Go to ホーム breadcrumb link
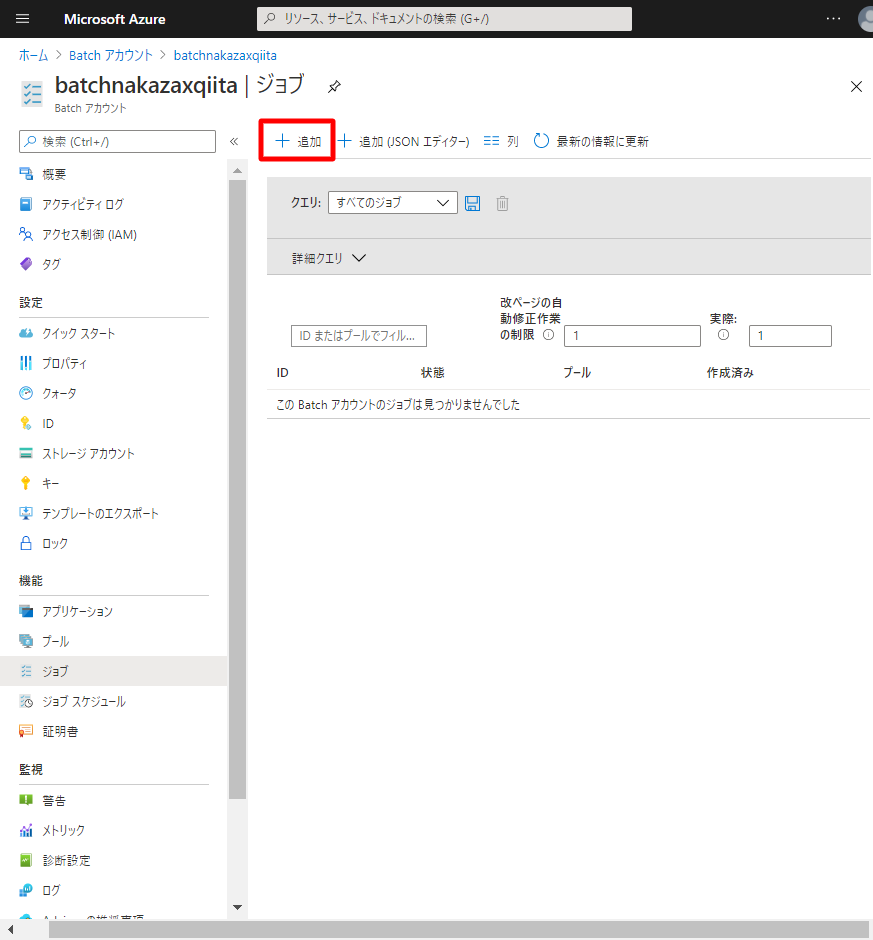Viewport: 873px width, 940px height. [x=34, y=55]
